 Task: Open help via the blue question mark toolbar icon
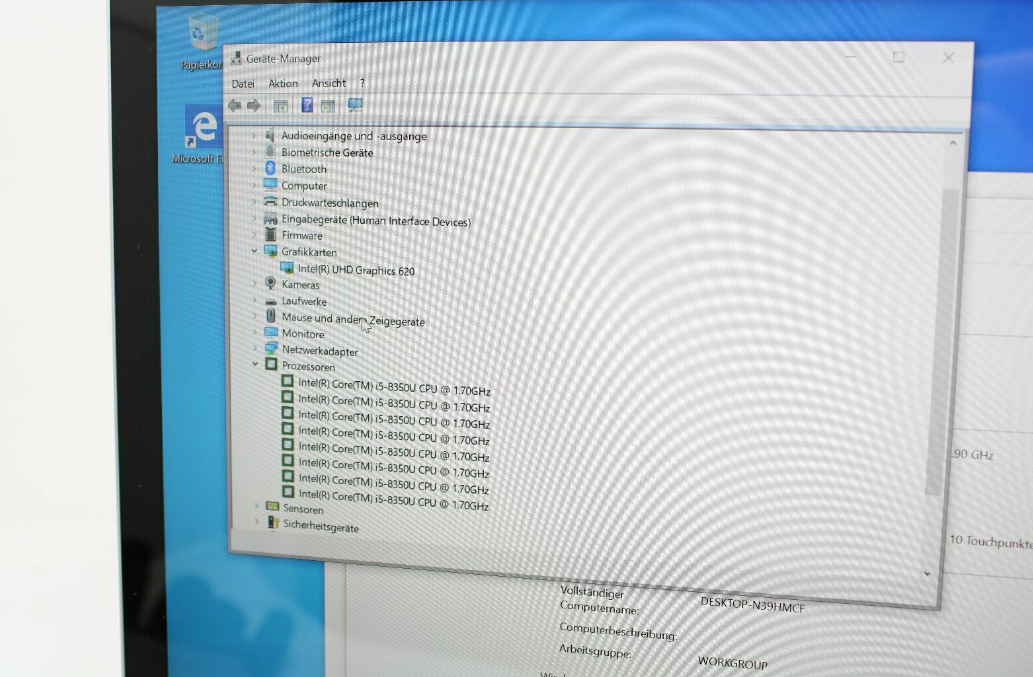pos(307,105)
